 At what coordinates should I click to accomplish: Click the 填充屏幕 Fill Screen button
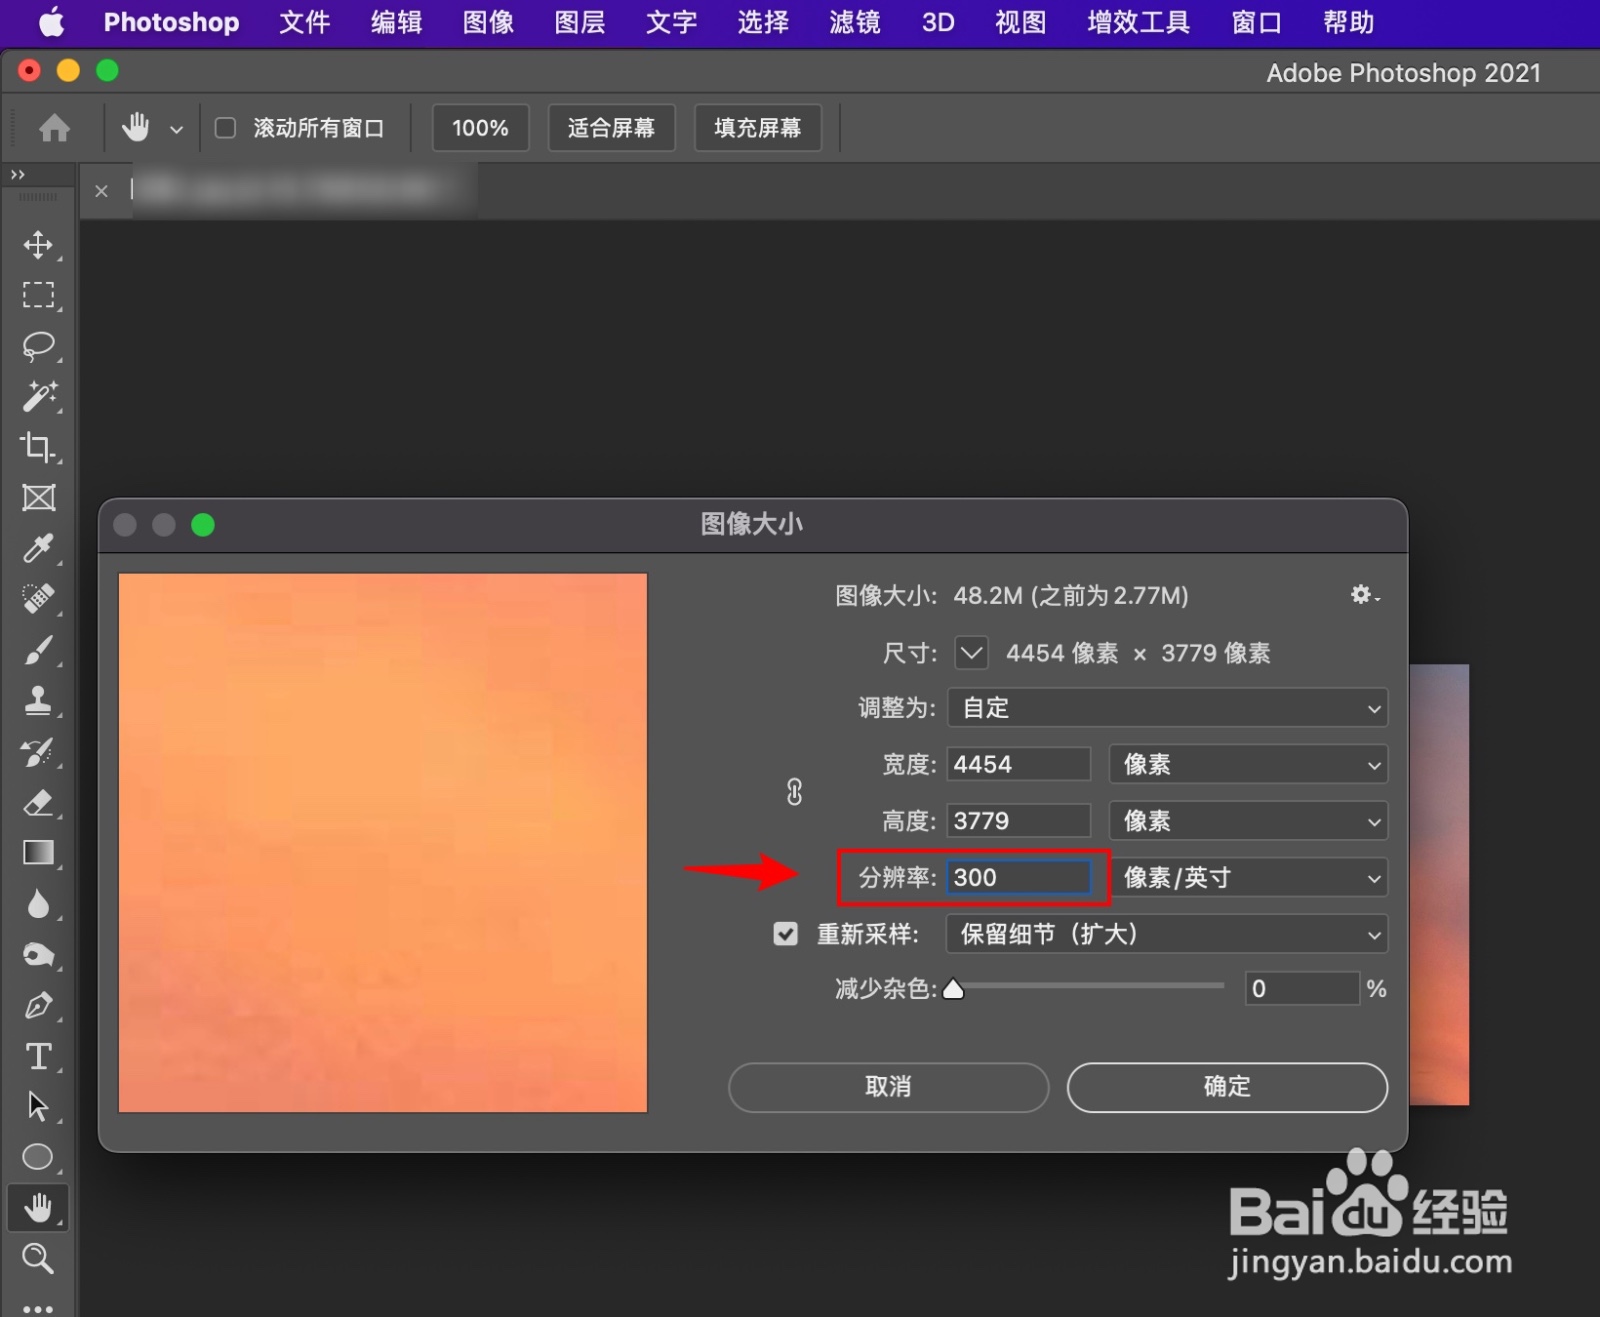(x=758, y=128)
